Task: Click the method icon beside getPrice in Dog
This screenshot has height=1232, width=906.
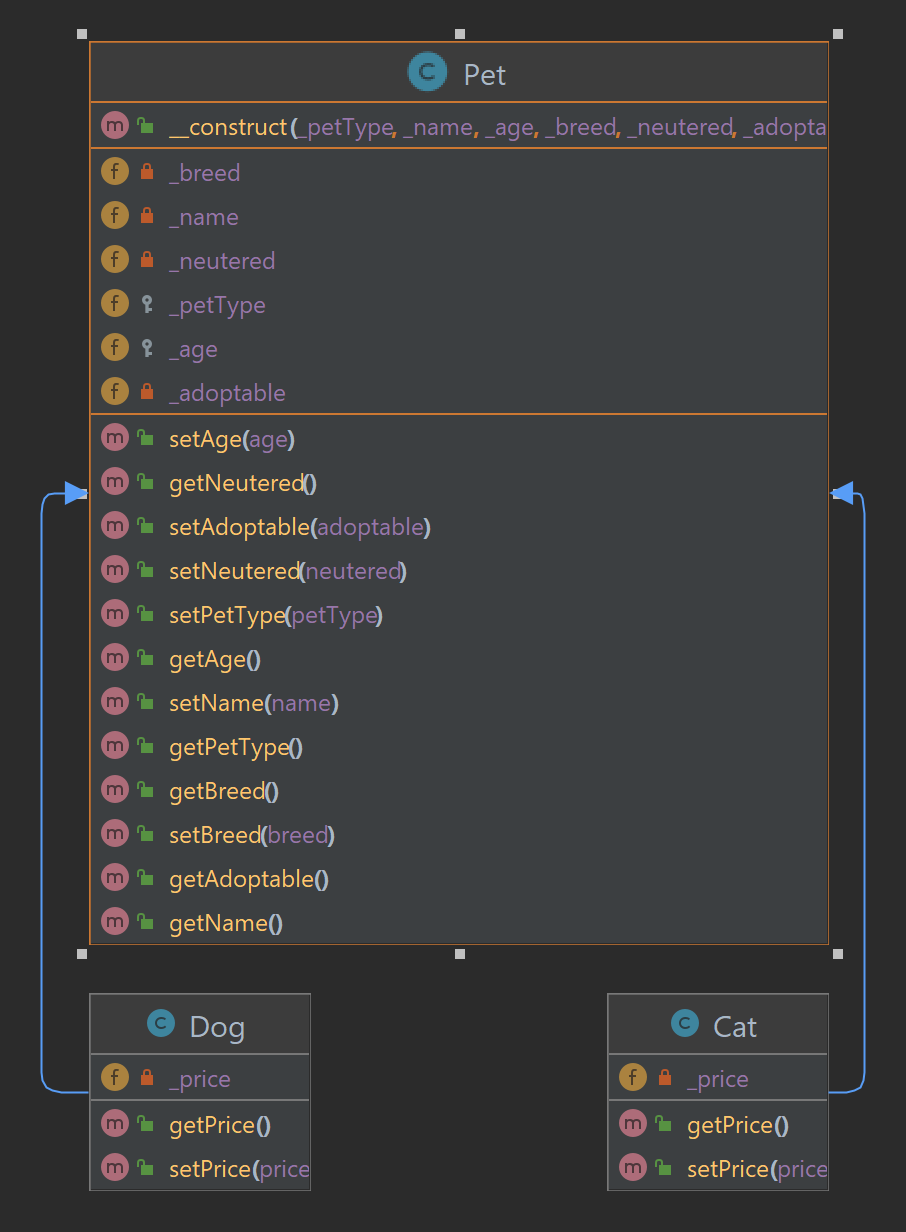Action: (x=116, y=1124)
